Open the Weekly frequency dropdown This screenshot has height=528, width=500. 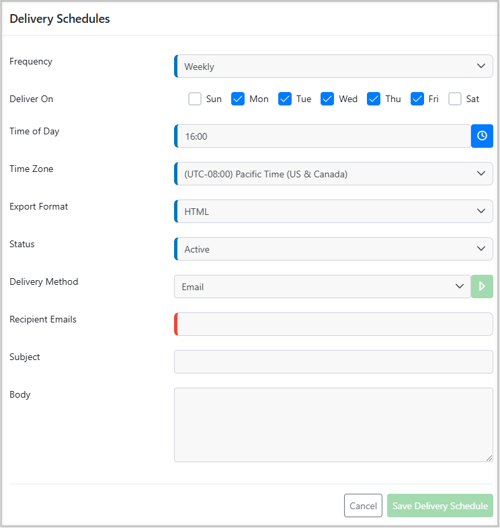coord(334,66)
